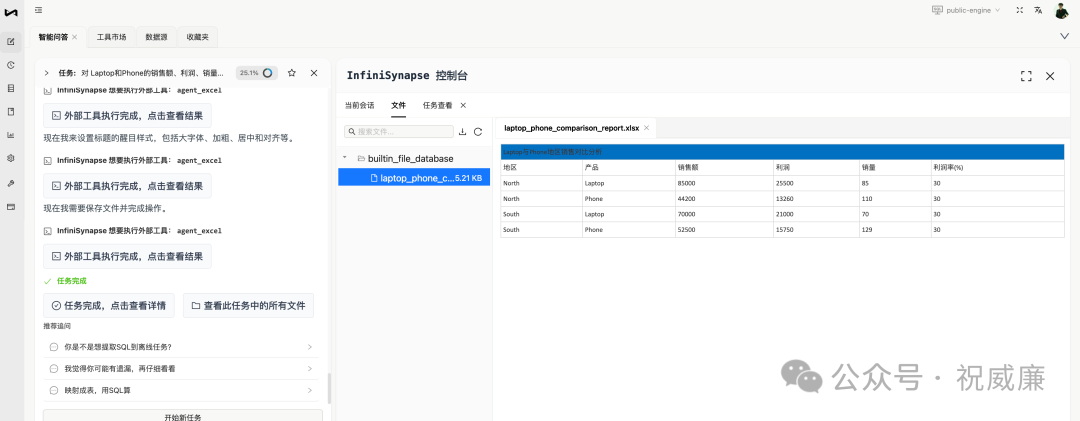Click the new chat edit icon in sidebar
This screenshot has height=421, width=1080.
[x=11, y=42]
